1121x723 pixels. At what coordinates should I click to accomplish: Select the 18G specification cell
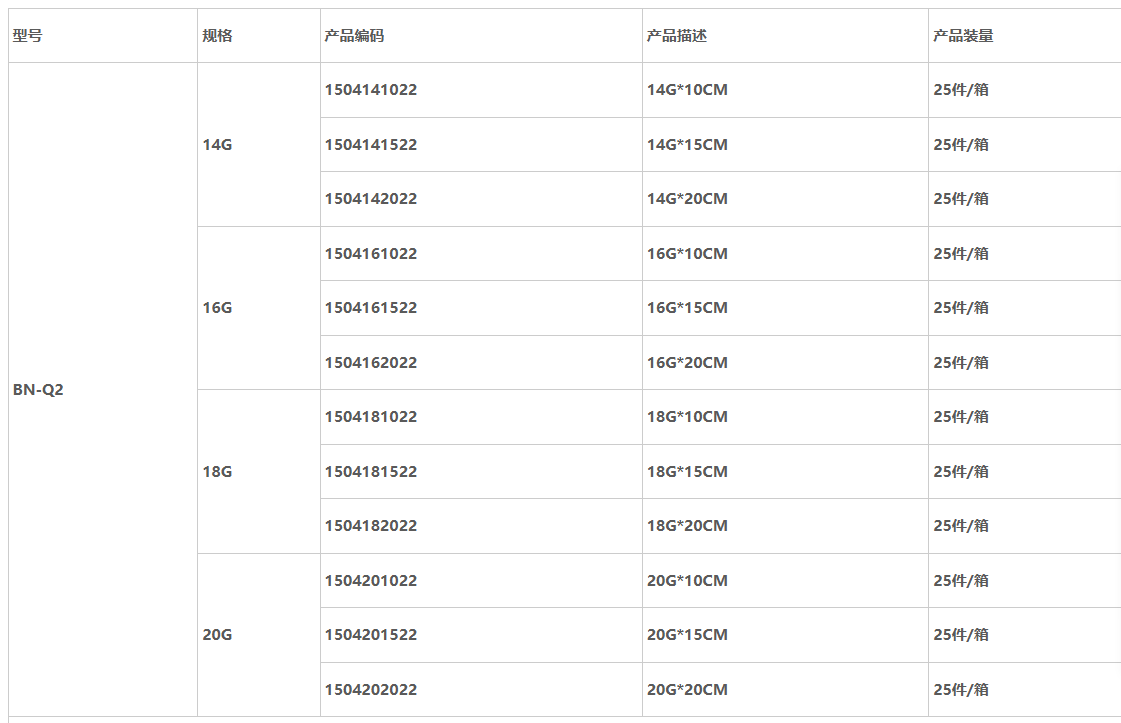point(217,472)
